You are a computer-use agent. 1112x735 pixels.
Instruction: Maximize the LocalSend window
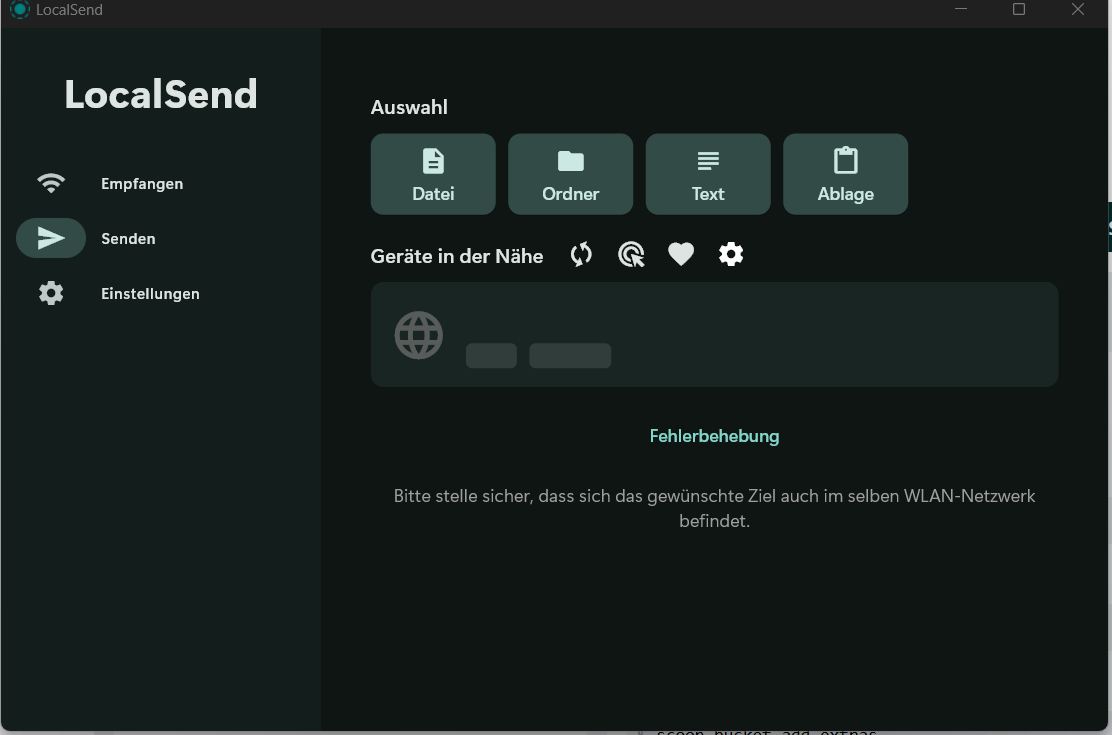1019,9
